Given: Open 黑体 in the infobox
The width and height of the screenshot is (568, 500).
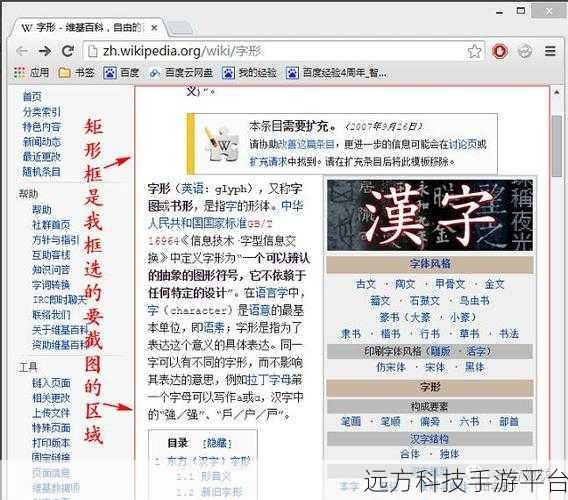Looking at the screenshot, I should pyautogui.click(x=474, y=367).
